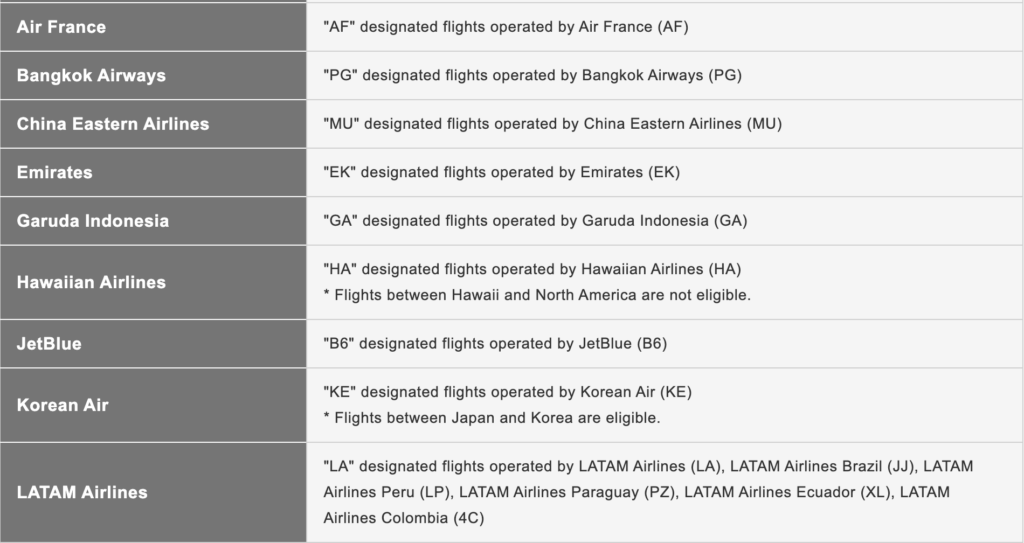Click the "MU" designated flights description

click(552, 124)
